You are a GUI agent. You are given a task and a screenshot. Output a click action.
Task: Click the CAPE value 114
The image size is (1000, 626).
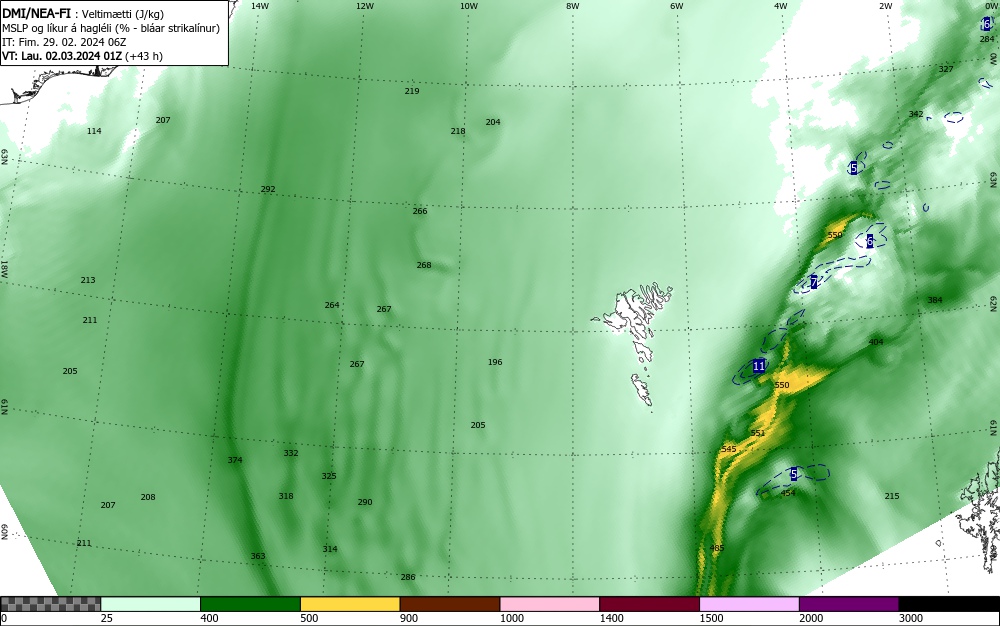tap(94, 131)
